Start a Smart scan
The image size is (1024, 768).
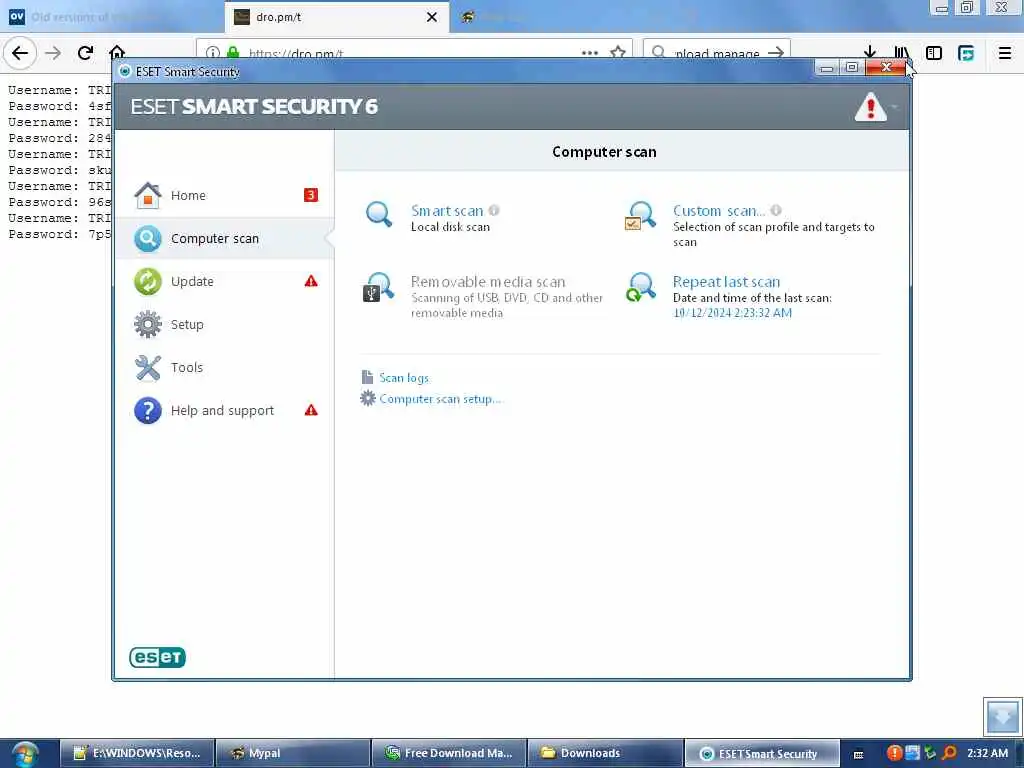tap(447, 211)
